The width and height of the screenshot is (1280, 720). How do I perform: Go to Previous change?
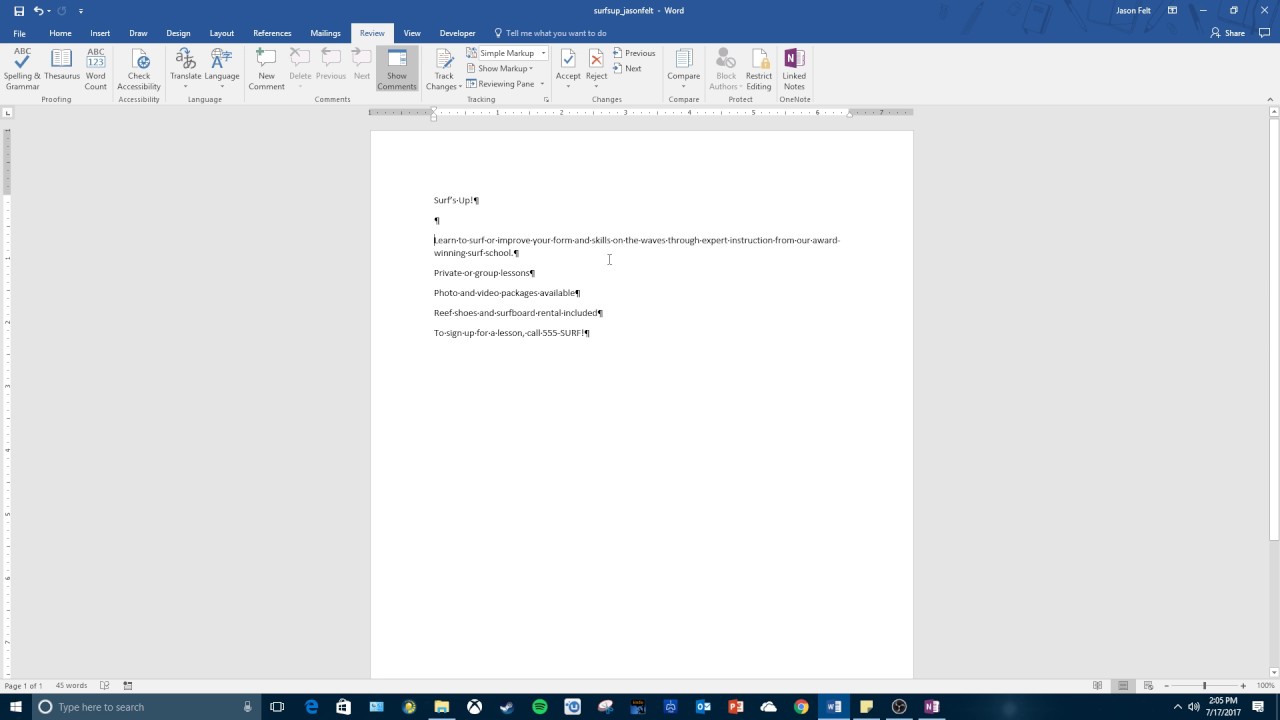point(634,53)
